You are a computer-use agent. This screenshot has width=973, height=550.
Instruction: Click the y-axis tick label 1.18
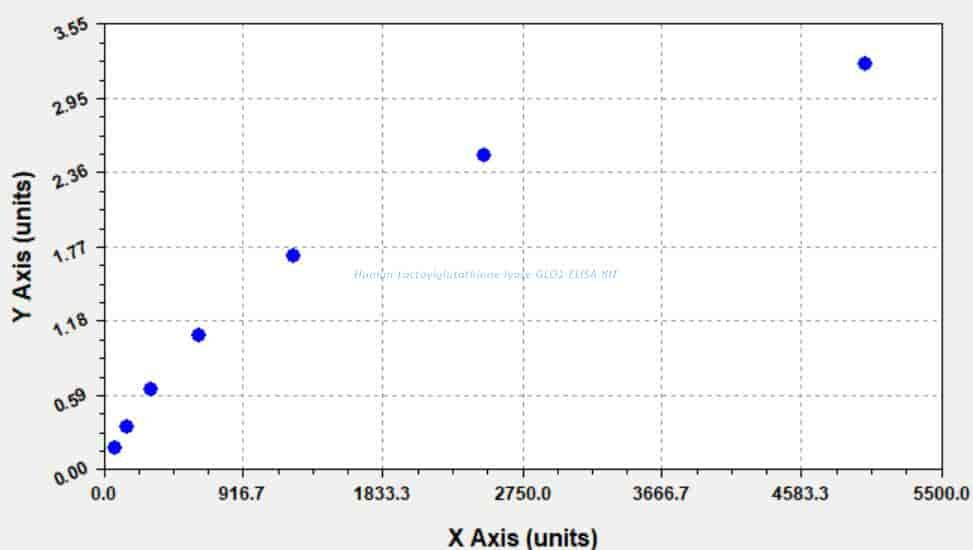70,326
